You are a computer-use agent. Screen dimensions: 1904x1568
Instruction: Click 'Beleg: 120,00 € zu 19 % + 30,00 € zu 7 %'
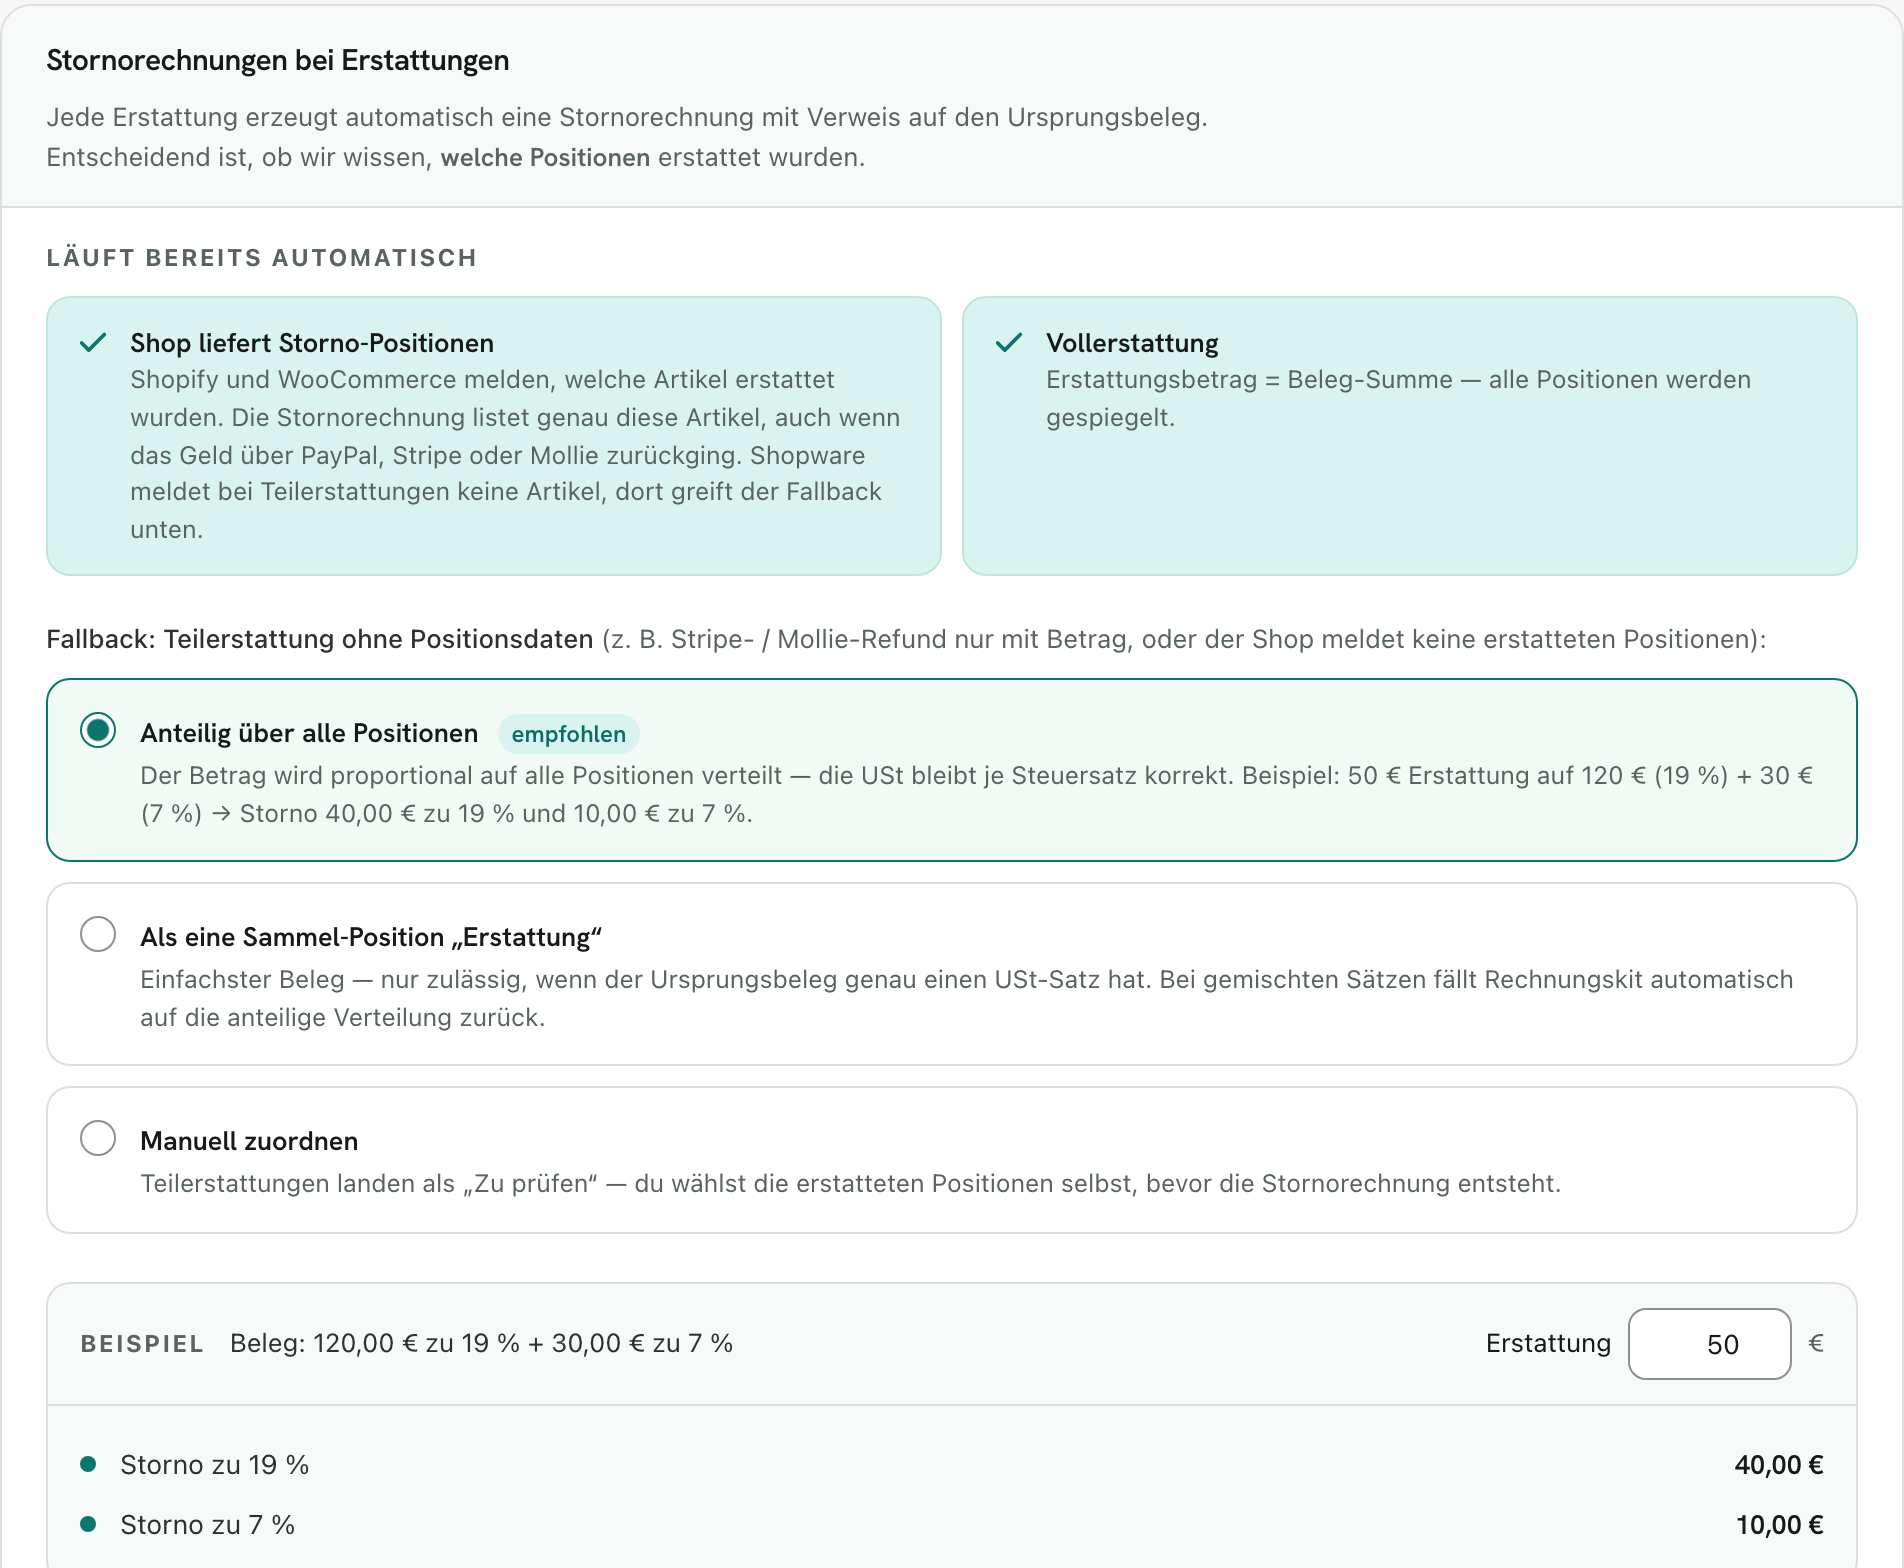(481, 1343)
